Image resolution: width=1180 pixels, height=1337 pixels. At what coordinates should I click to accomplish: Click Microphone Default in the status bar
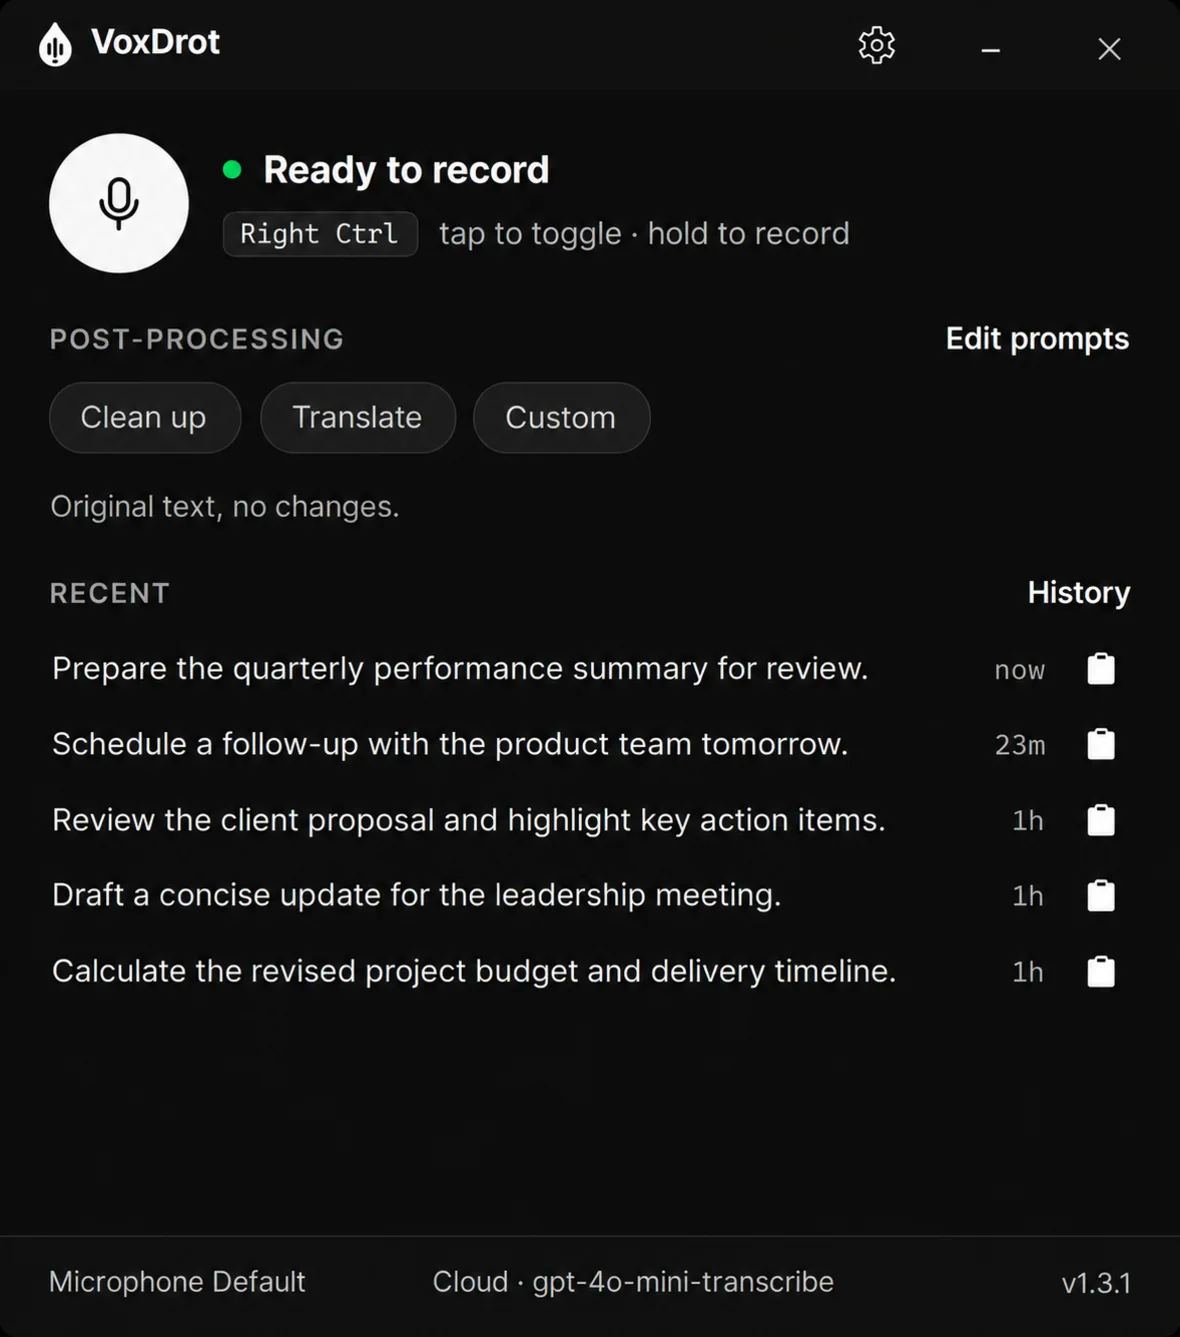(x=177, y=1282)
